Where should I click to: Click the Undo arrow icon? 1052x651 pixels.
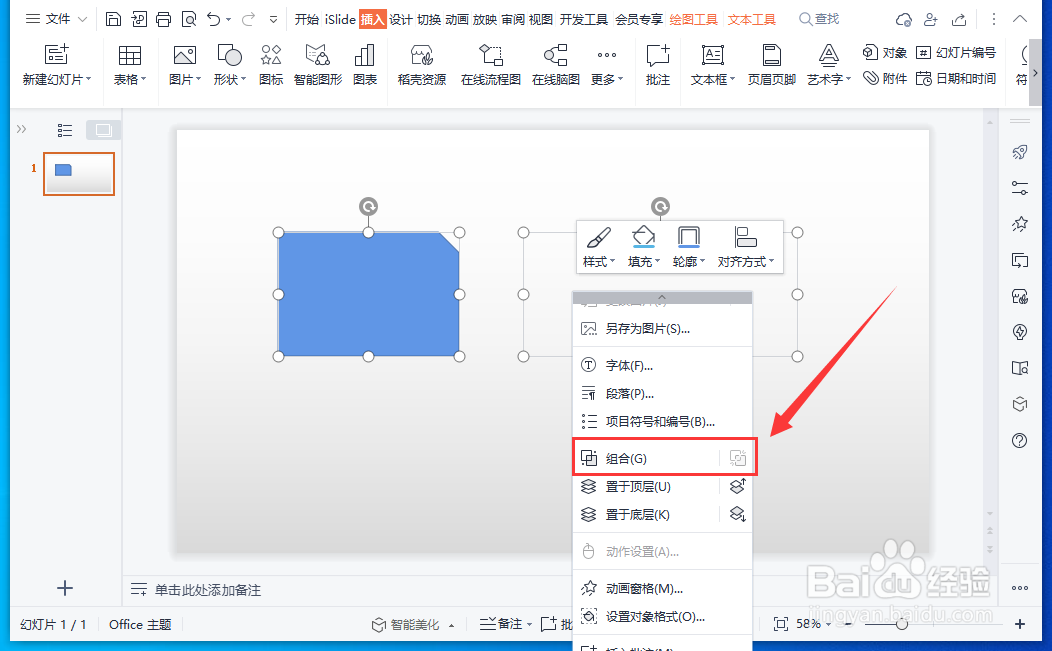213,19
